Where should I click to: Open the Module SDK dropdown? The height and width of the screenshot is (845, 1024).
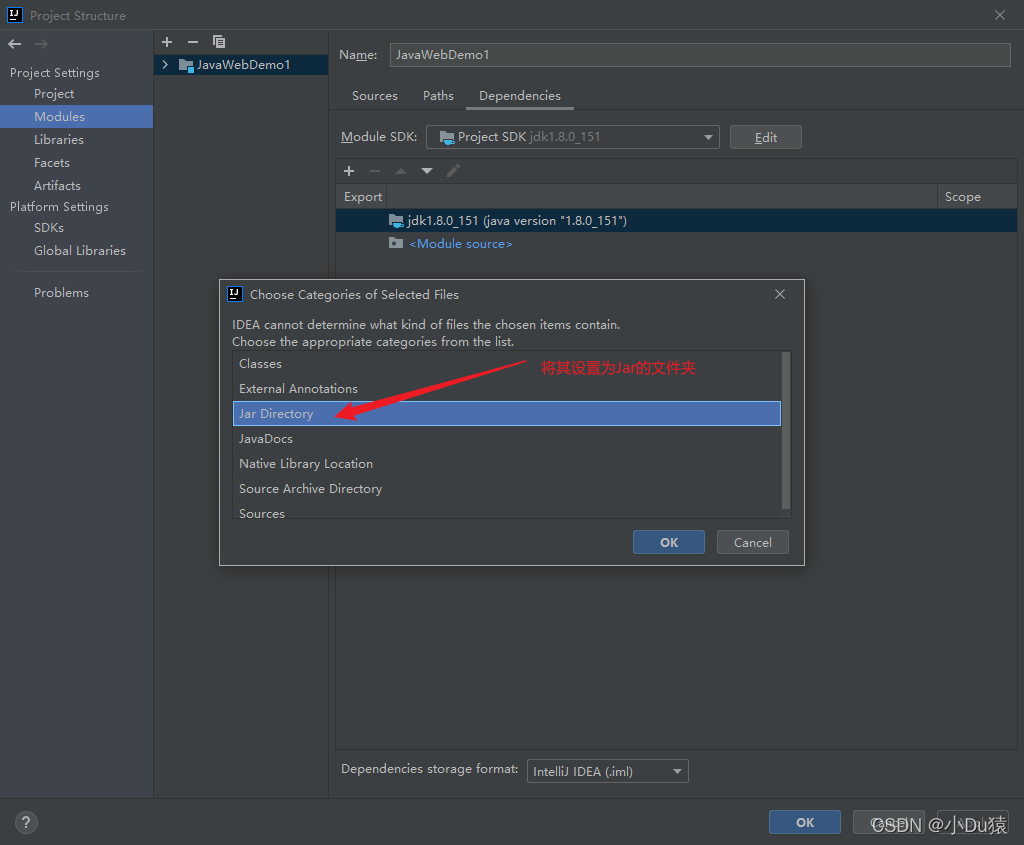click(573, 137)
